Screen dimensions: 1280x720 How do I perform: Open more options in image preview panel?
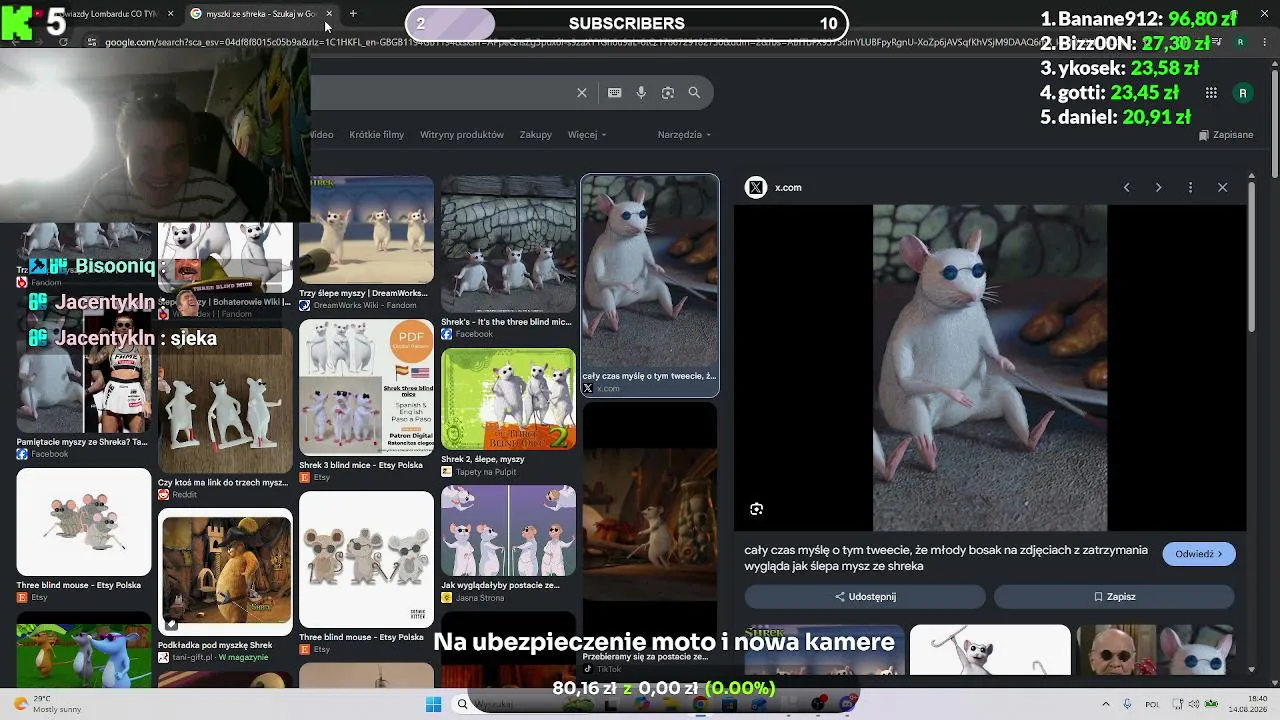[1190, 188]
